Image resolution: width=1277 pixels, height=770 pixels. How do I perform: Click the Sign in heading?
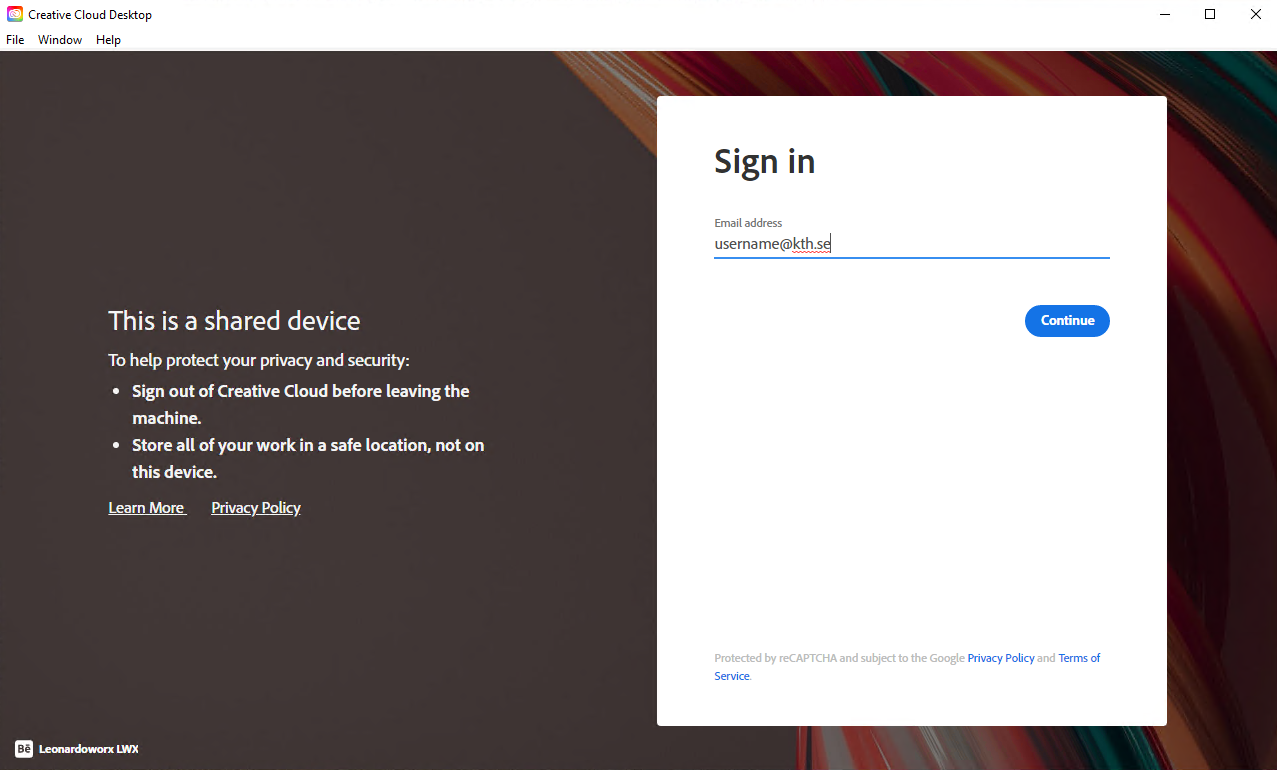click(764, 161)
